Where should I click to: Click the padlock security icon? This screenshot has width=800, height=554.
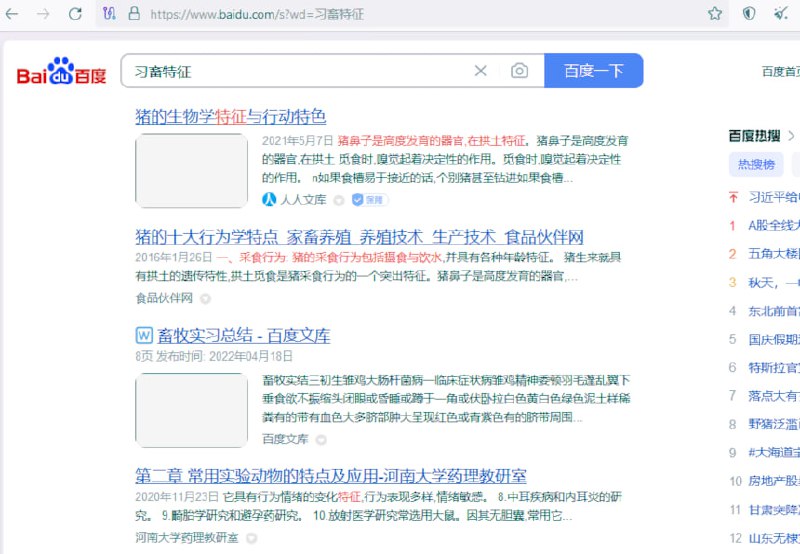coord(134,13)
